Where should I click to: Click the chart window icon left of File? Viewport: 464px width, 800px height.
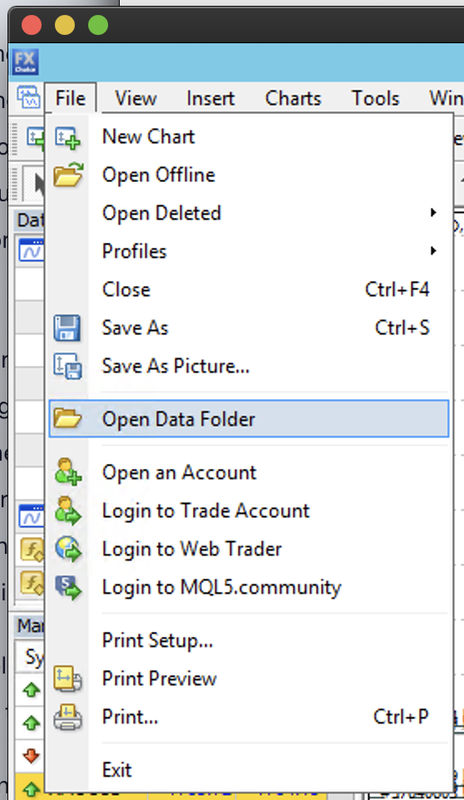pyautogui.click(x=29, y=97)
